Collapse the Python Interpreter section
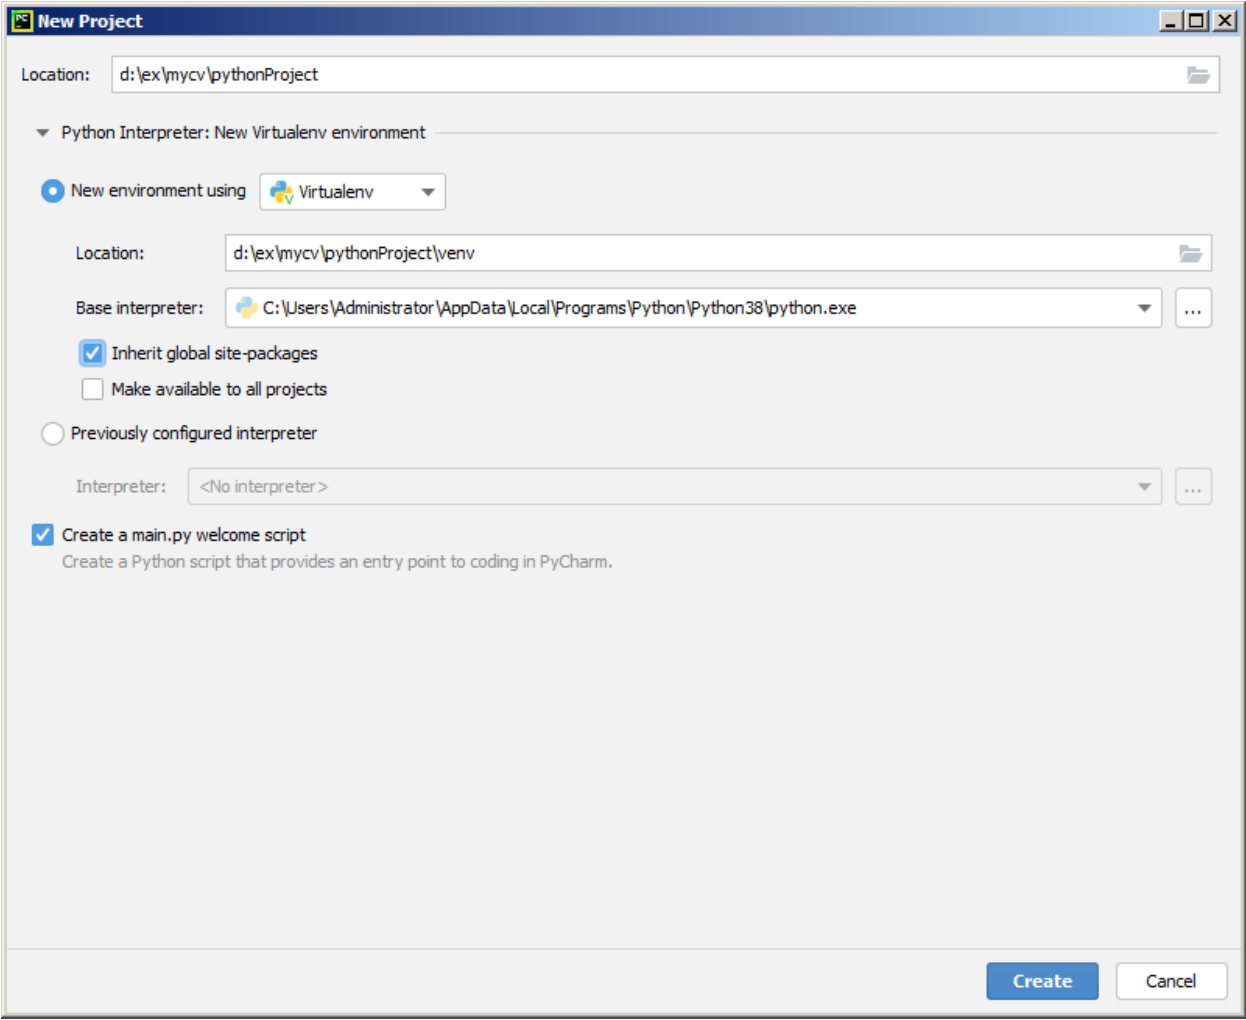Image resolution: width=1246 pixels, height=1020 pixels. point(43,132)
